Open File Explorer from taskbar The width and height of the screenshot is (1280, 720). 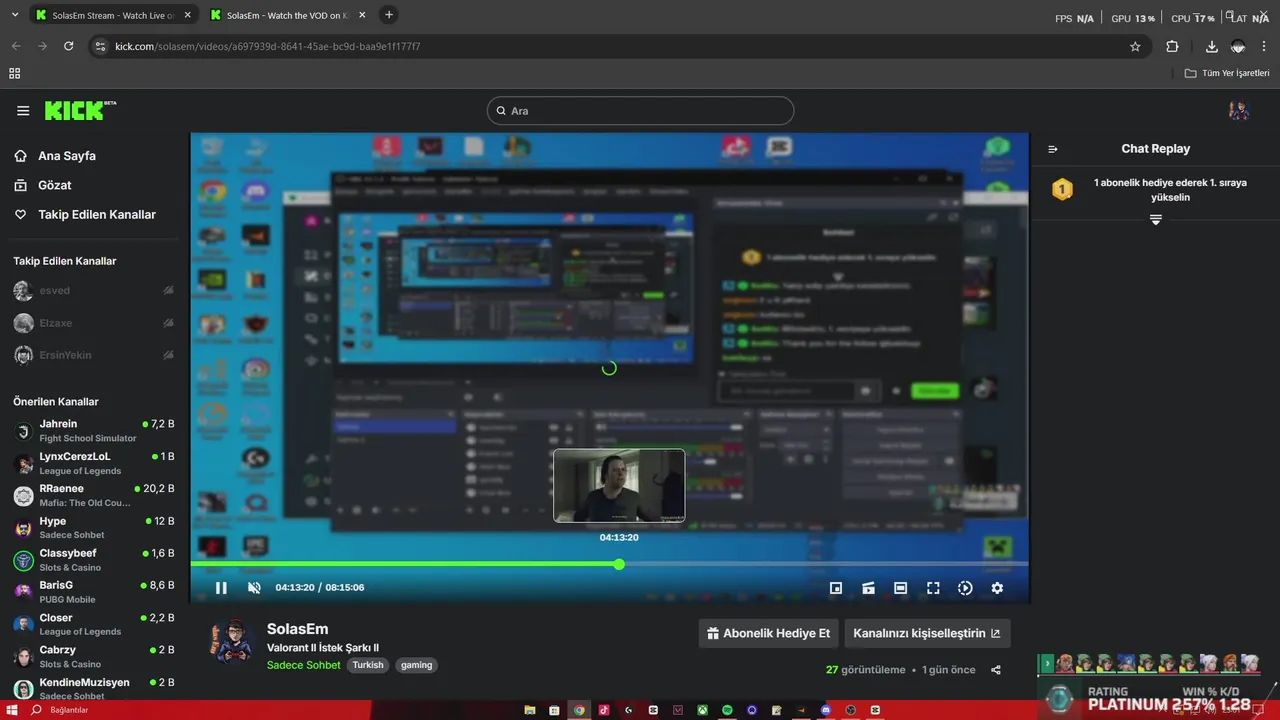tap(530, 710)
